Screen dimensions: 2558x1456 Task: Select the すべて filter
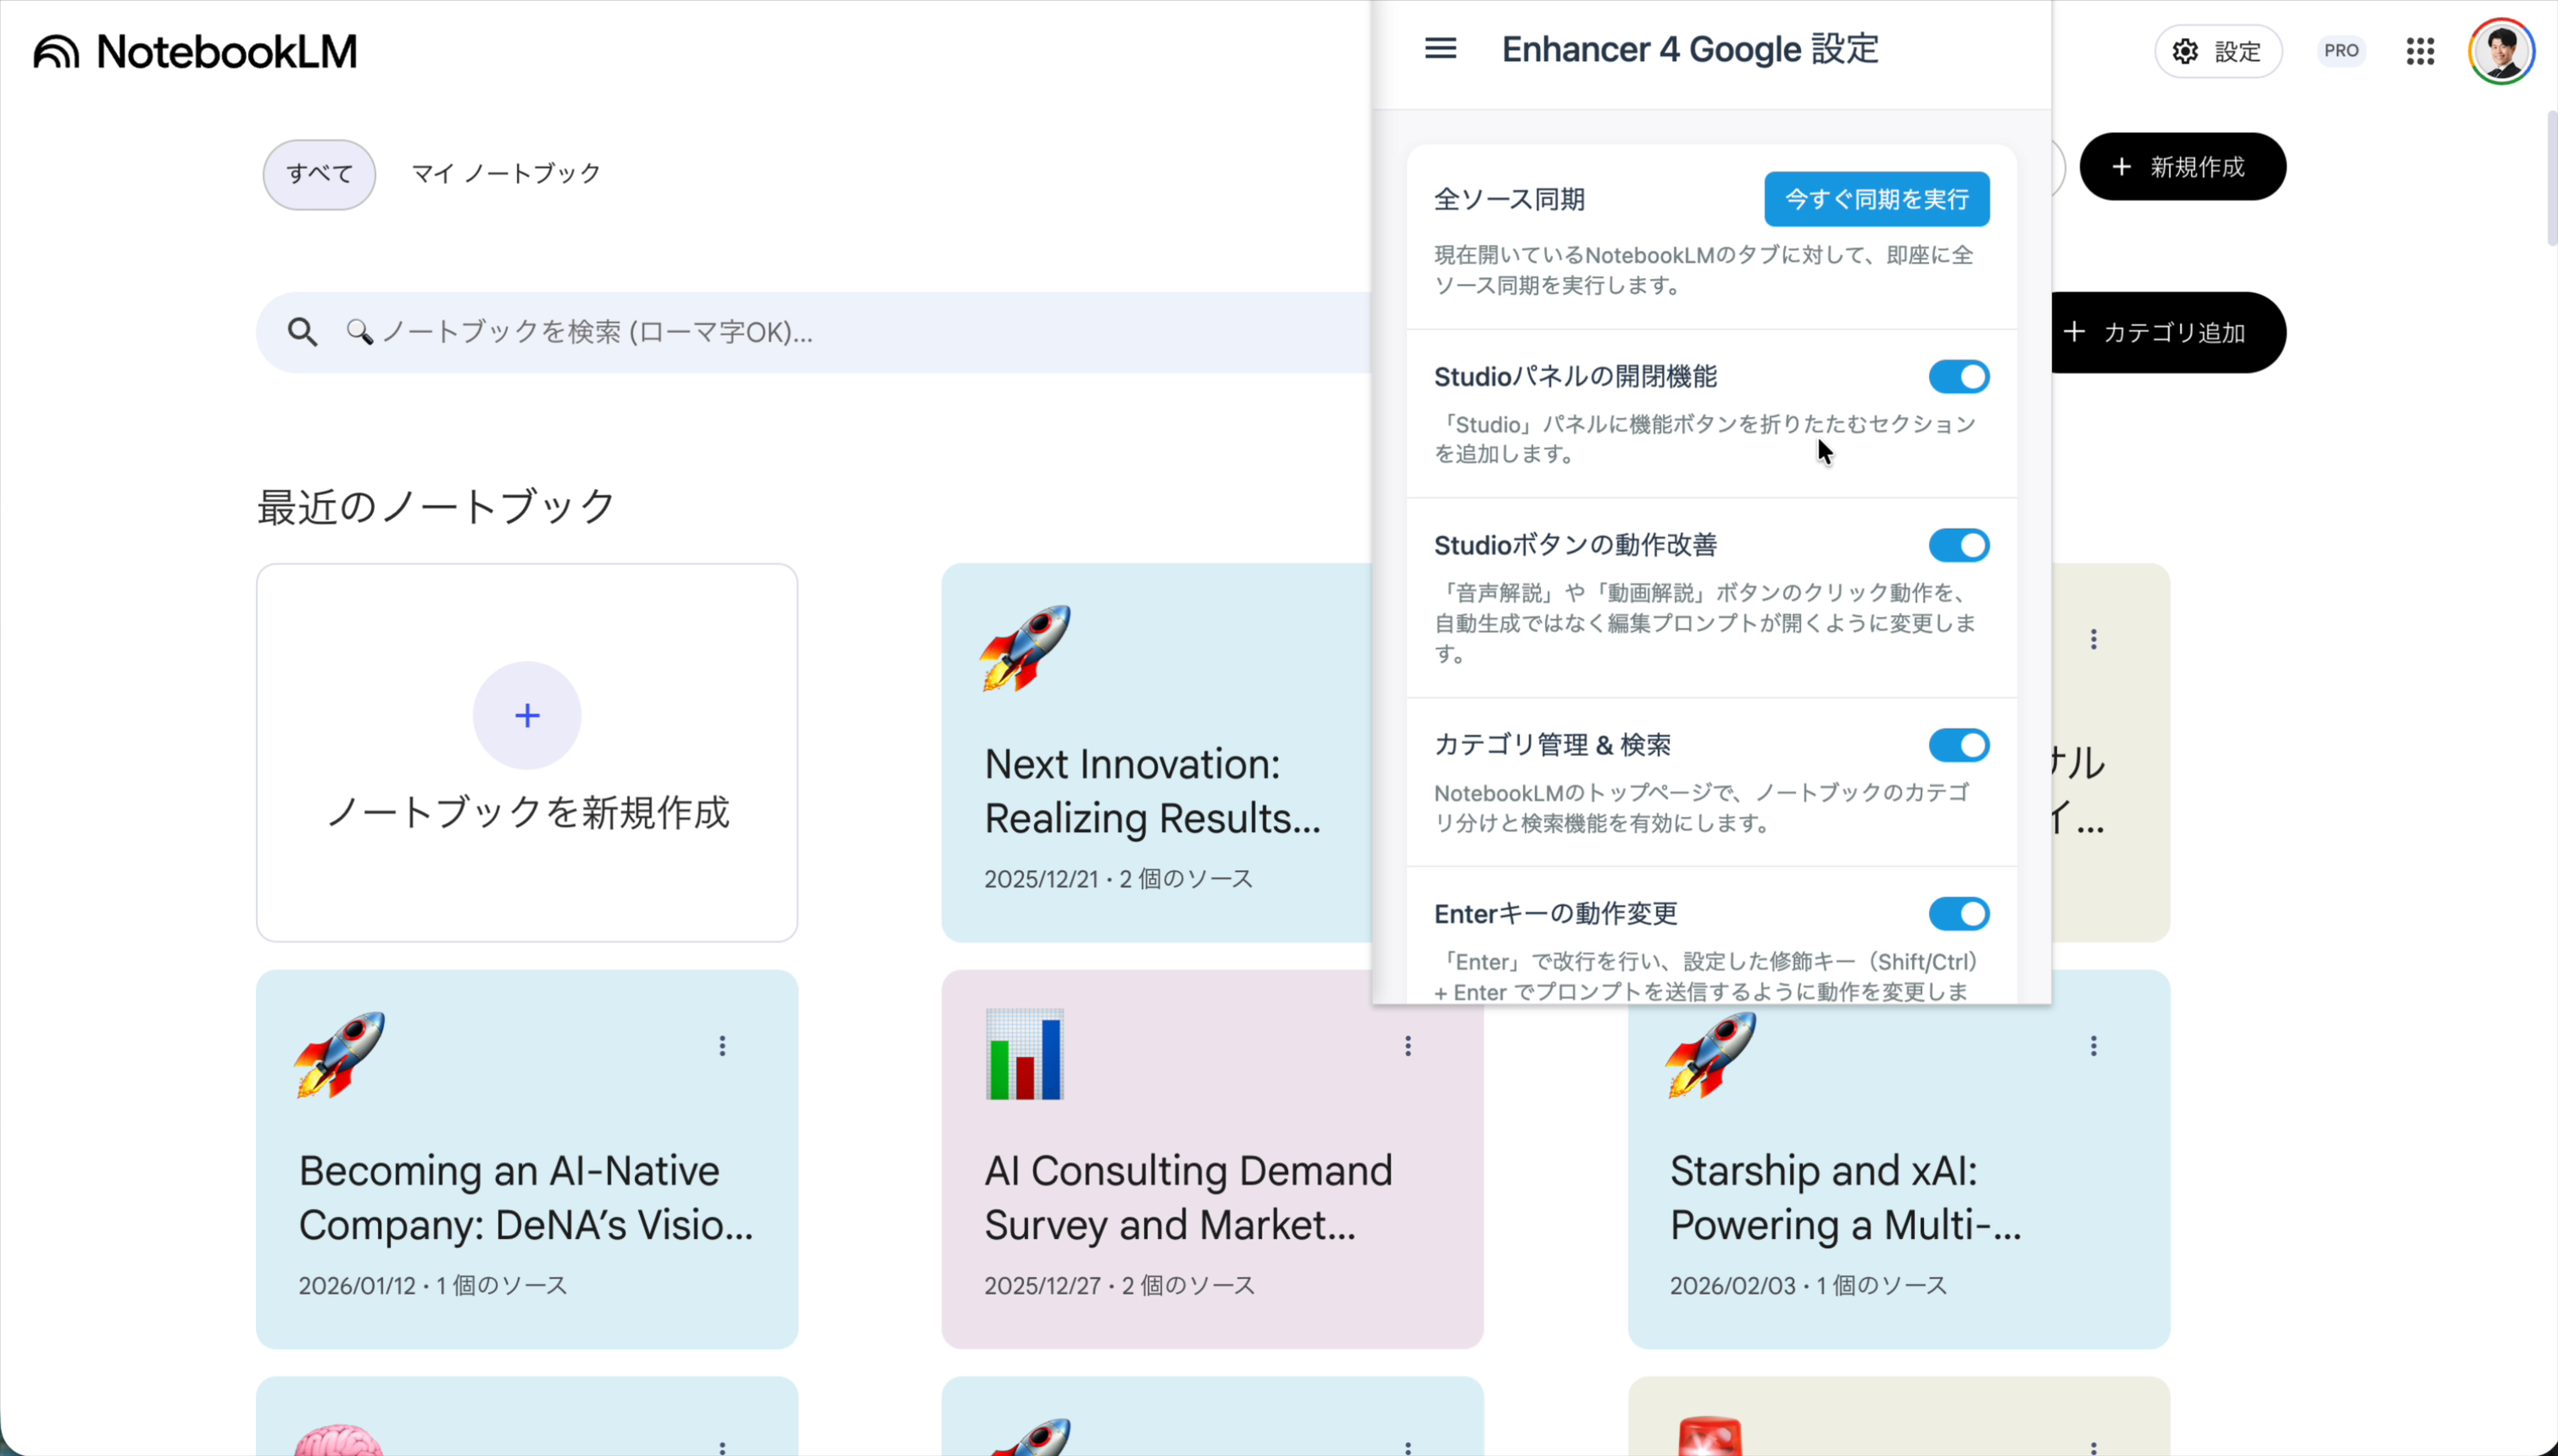click(x=318, y=174)
